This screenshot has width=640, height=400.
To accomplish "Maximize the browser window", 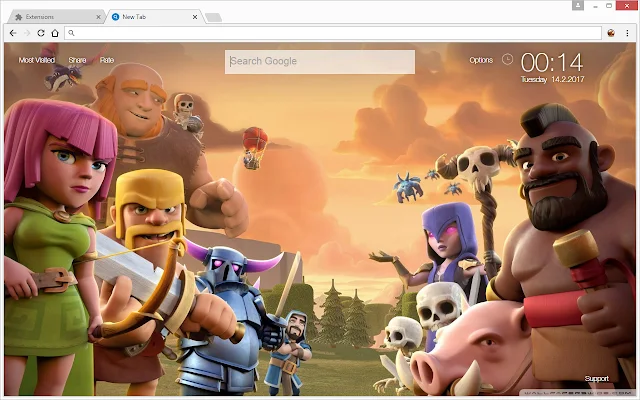I will tap(609, 6).
